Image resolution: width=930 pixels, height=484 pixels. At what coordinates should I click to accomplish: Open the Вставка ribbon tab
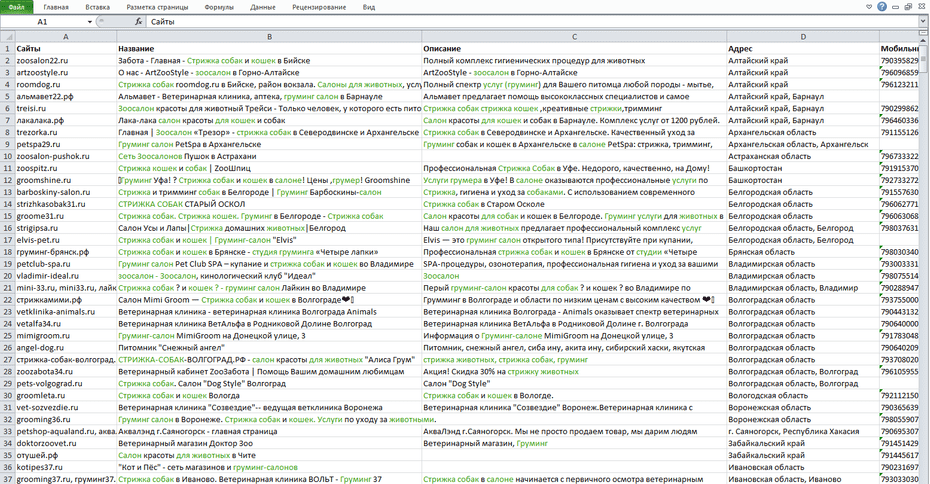point(97,7)
